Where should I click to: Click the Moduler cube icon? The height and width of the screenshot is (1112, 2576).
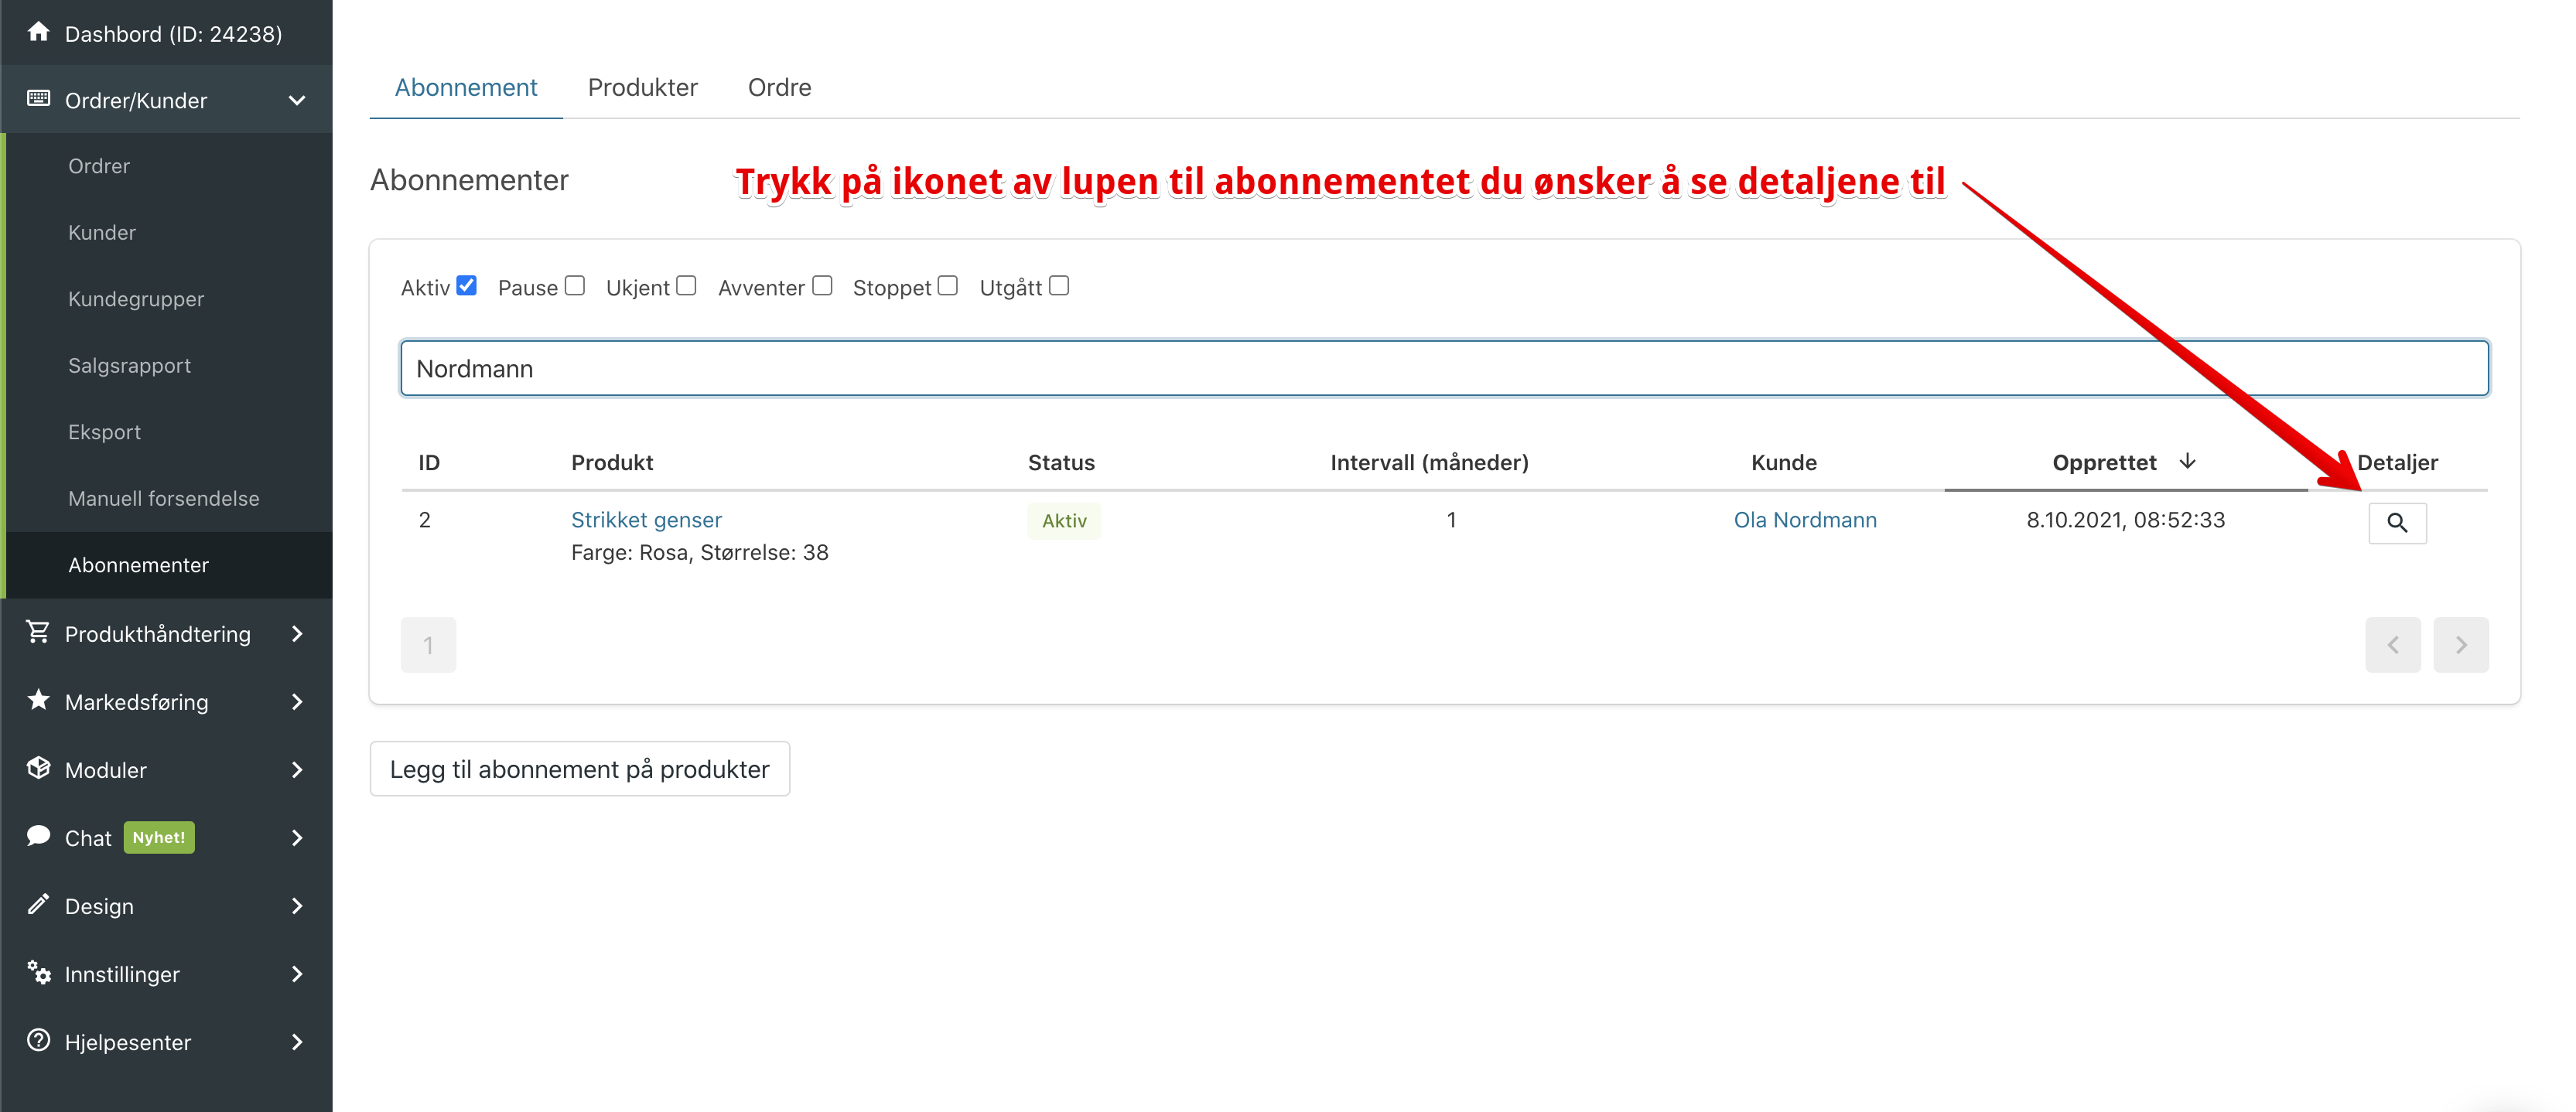[38, 768]
